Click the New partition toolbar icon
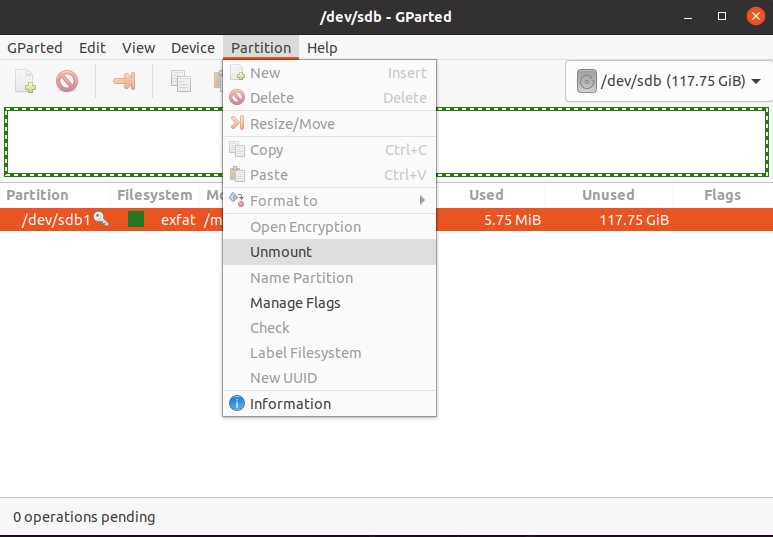Image resolution: width=773 pixels, height=537 pixels. [x=25, y=81]
